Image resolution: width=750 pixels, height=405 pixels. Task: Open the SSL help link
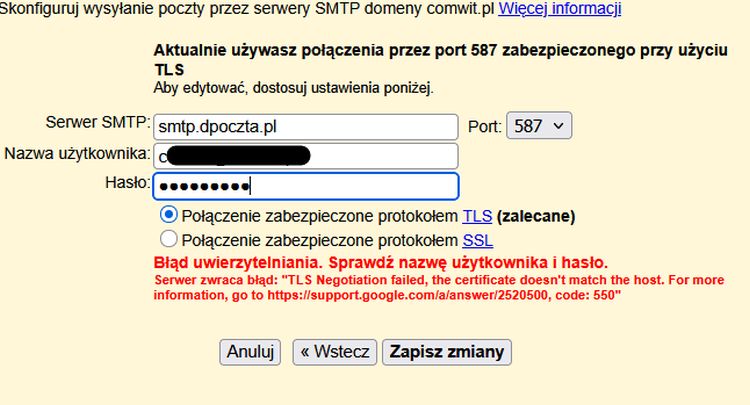point(477,240)
